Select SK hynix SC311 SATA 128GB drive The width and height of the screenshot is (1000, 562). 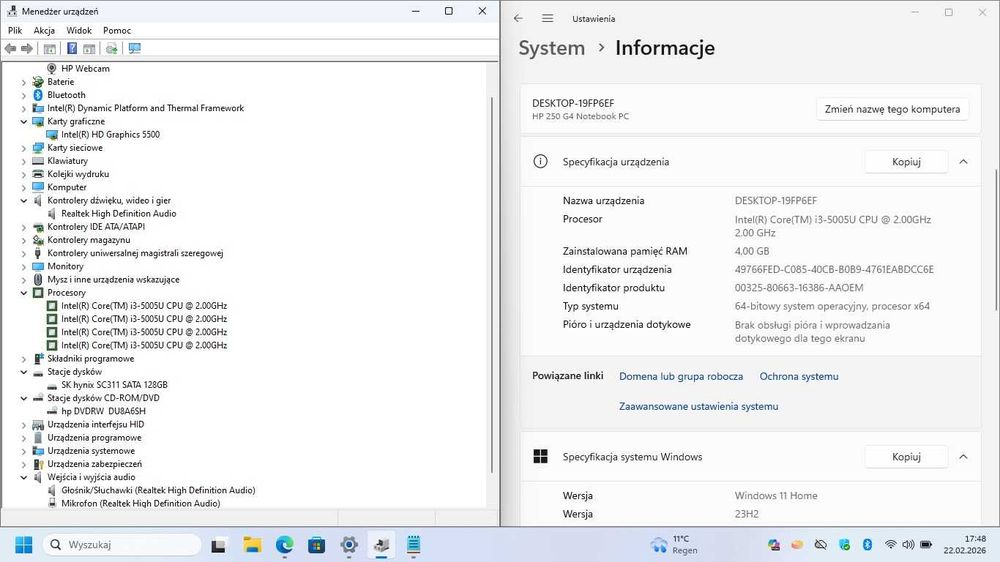pos(114,385)
